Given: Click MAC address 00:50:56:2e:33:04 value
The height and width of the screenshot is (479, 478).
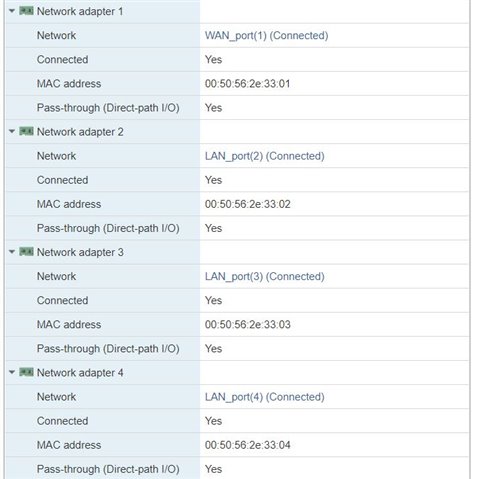Looking at the screenshot, I should [247, 444].
